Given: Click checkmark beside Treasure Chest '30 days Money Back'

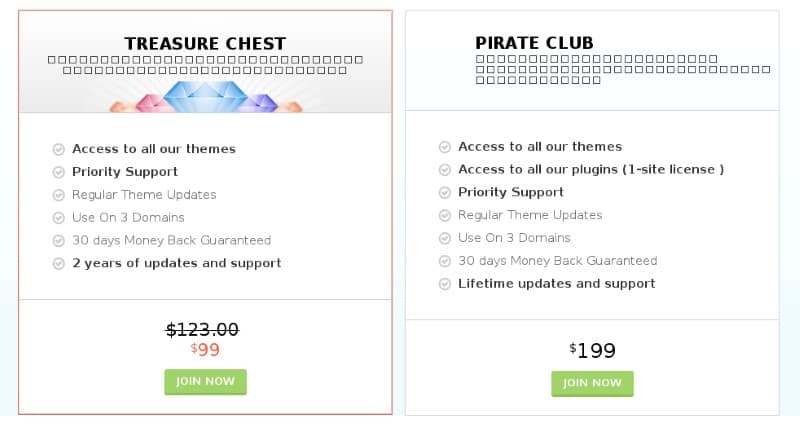Looking at the screenshot, I should (x=58, y=241).
